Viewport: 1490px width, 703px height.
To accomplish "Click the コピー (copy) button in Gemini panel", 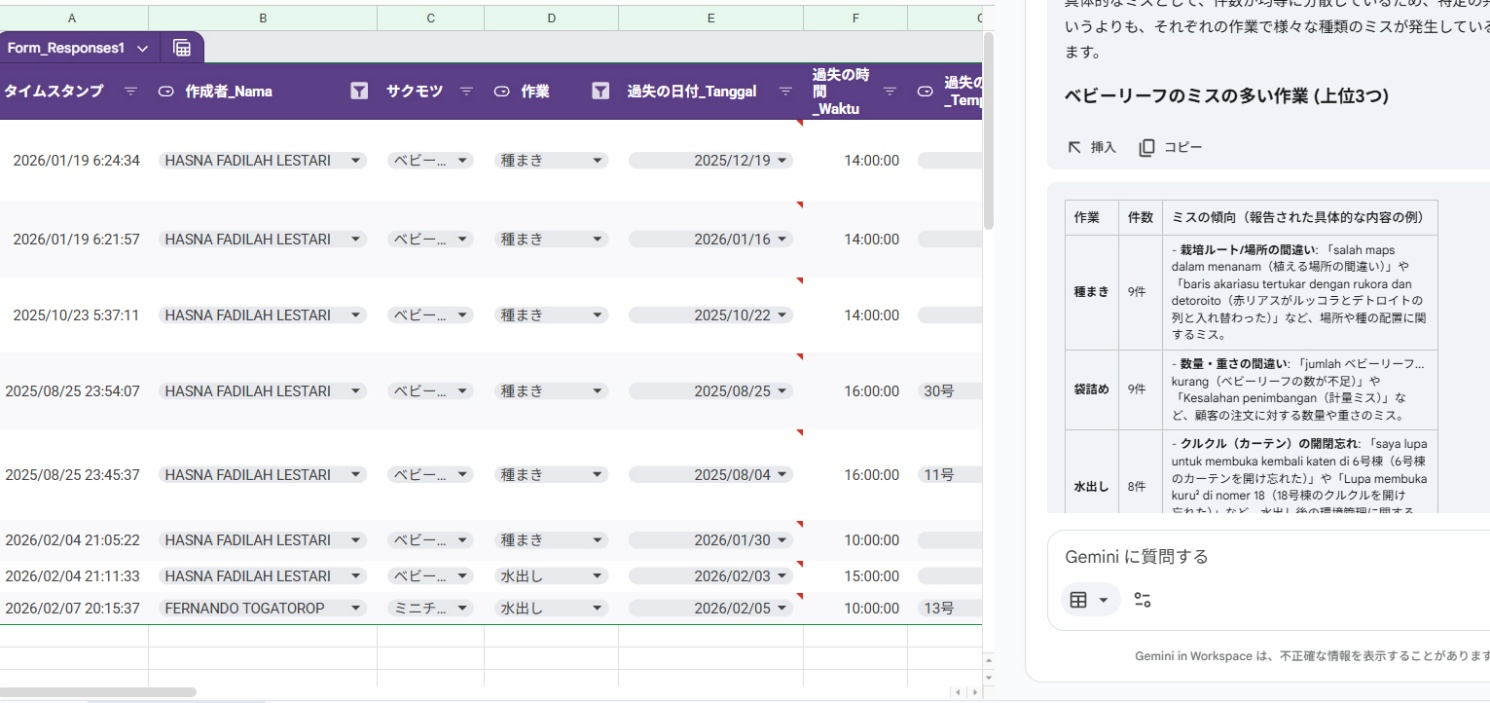I will pyautogui.click(x=1171, y=147).
